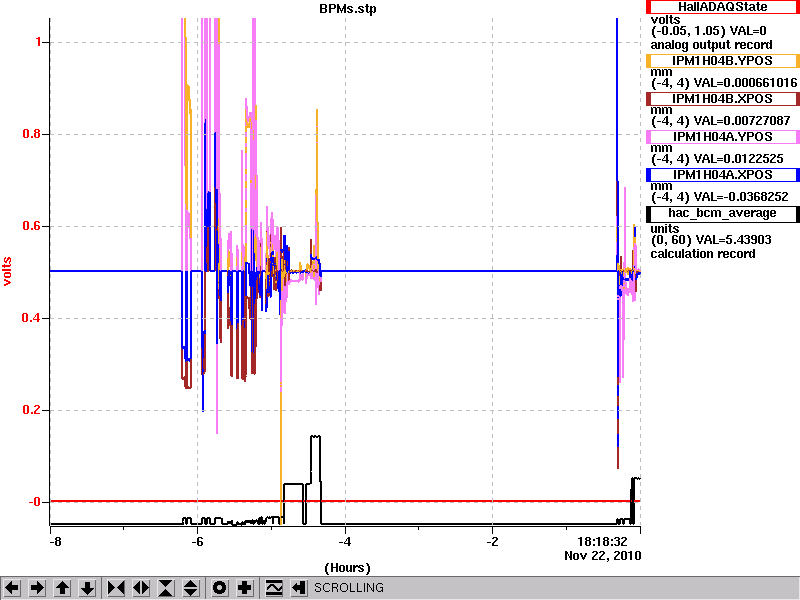Click the (-0.05, 1.05) VAL=0 text
This screenshot has height=600, width=800.
[709, 32]
